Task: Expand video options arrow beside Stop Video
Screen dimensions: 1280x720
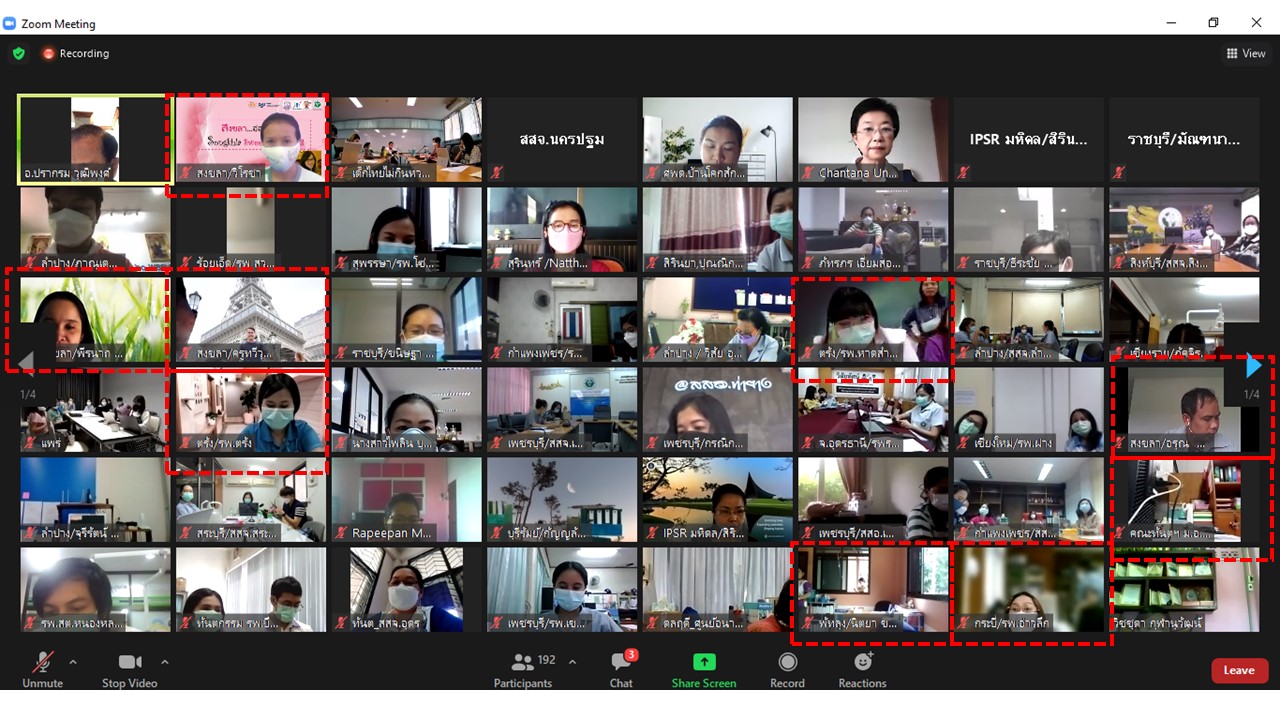Action: pyautogui.click(x=165, y=662)
